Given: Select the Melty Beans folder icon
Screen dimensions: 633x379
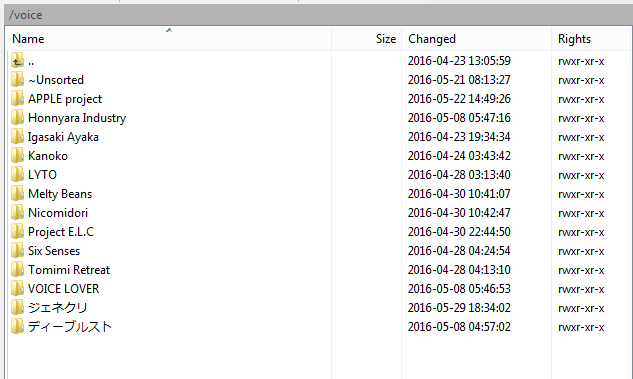Looking at the screenshot, I should [17, 194].
